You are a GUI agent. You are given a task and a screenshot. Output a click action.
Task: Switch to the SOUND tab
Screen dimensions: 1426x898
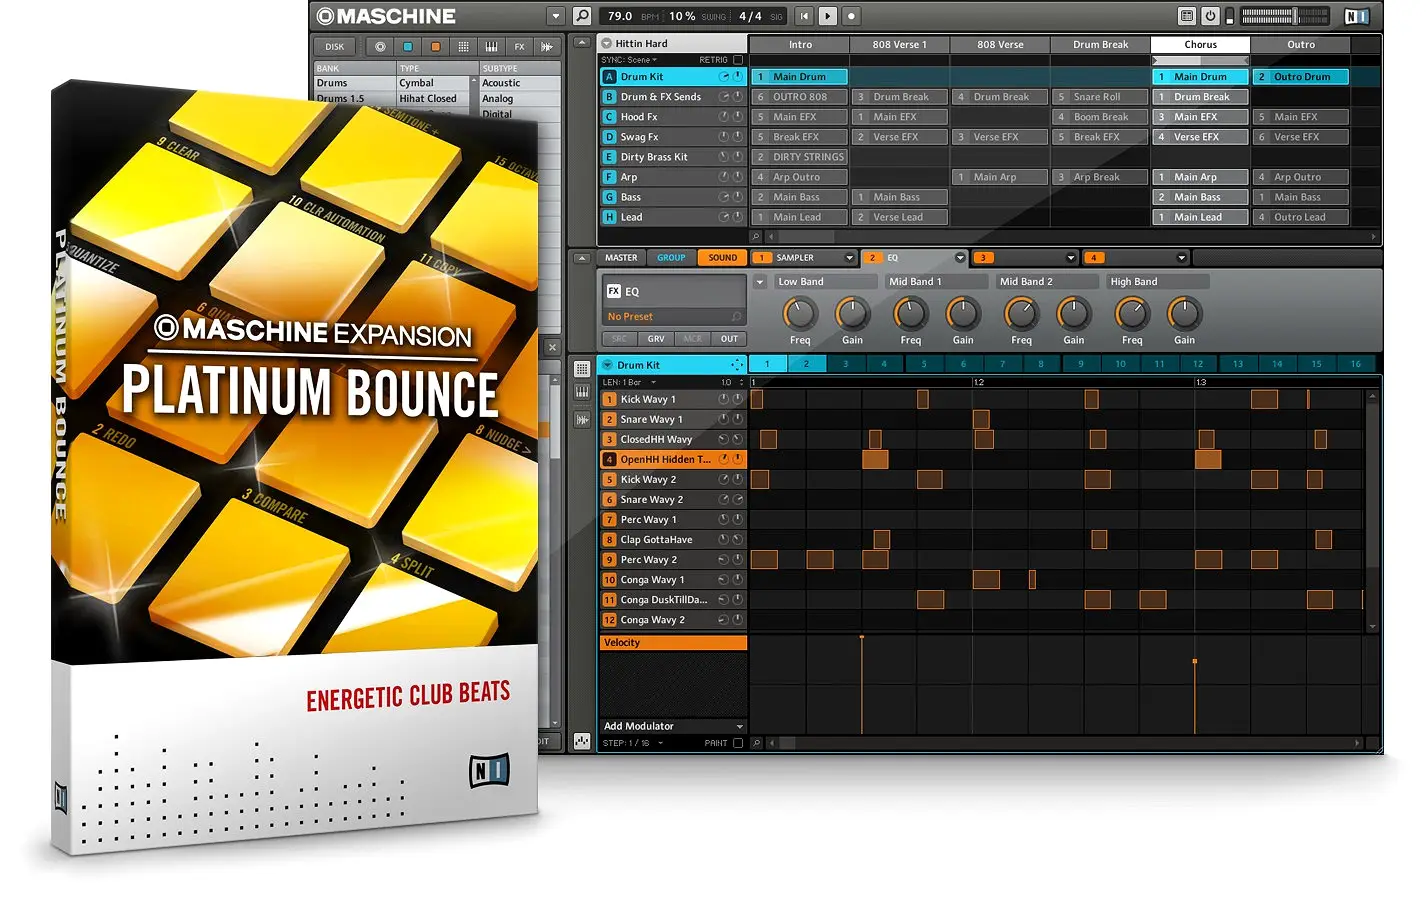tap(722, 258)
